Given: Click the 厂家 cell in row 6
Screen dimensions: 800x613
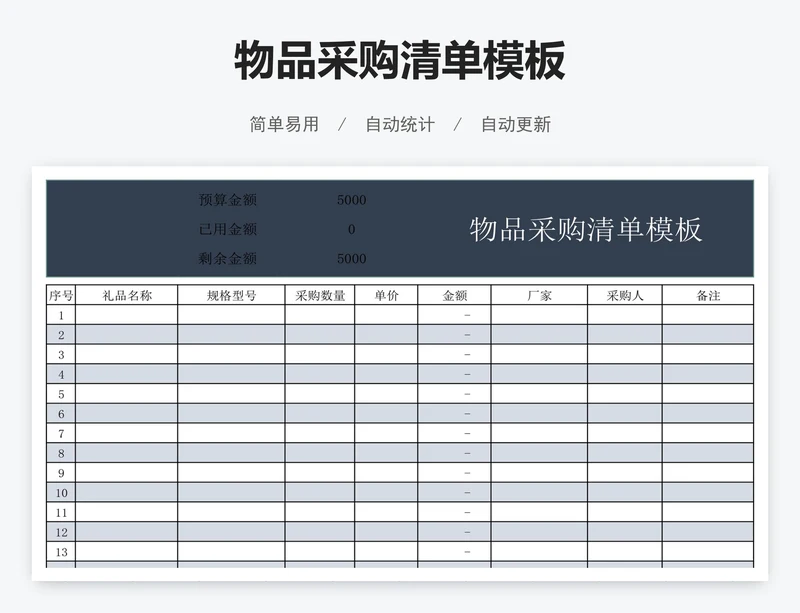Looking at the screenshot, I should [x=539, y=413].
